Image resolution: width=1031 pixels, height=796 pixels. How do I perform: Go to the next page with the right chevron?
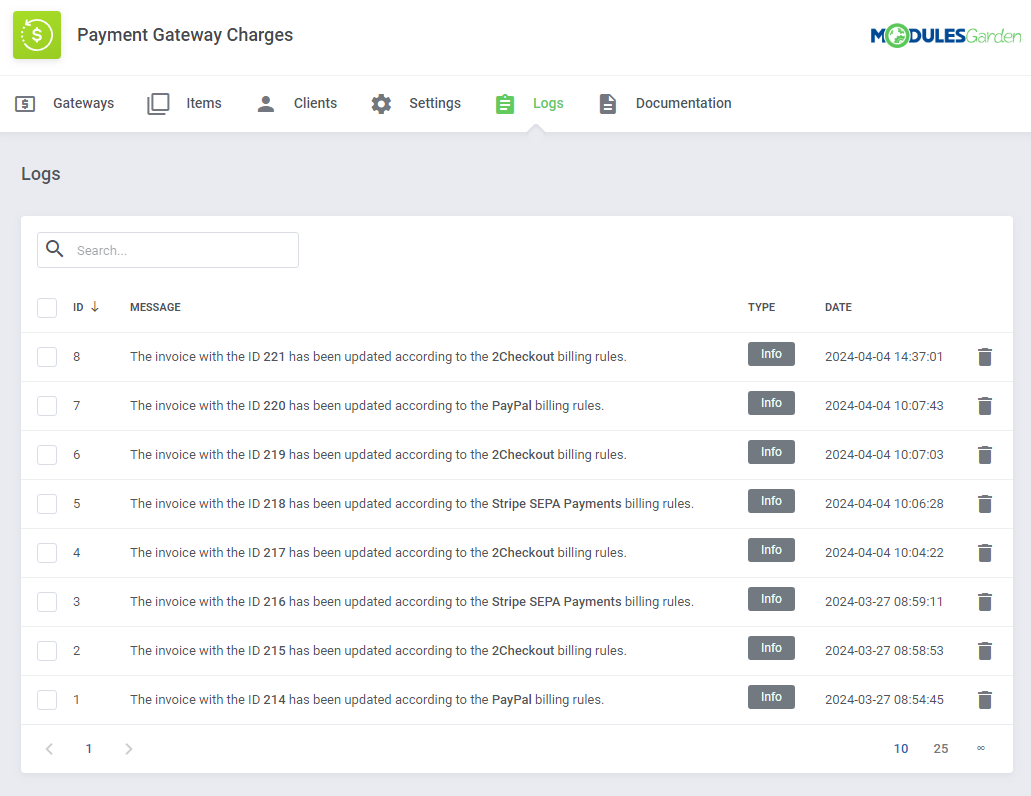[128, 748]
